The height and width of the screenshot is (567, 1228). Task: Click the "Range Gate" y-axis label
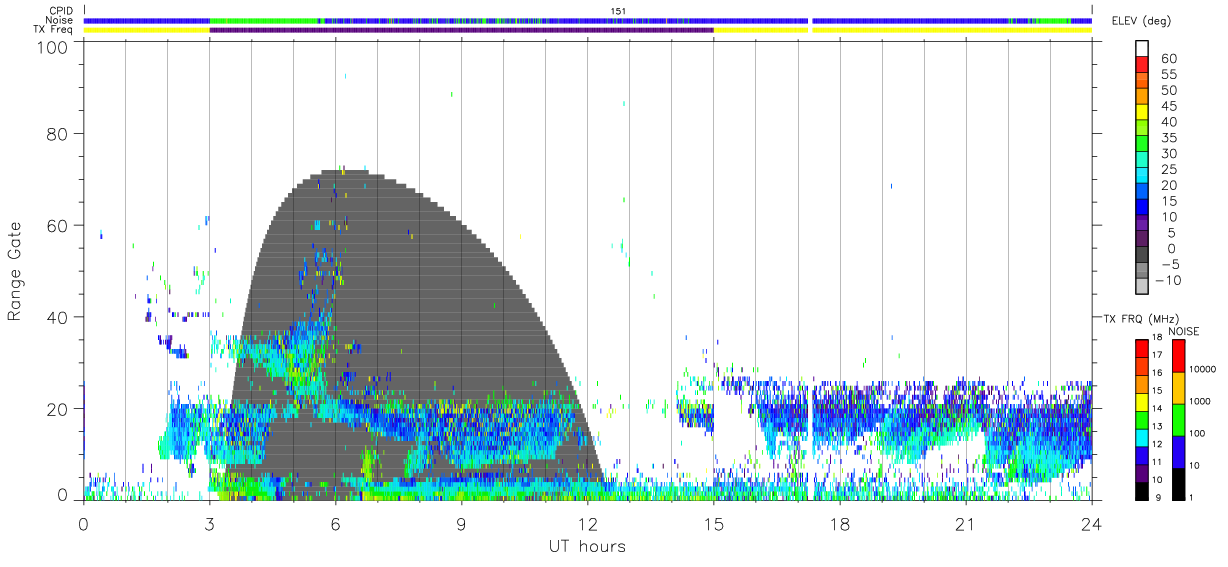[x=15, y=270]
